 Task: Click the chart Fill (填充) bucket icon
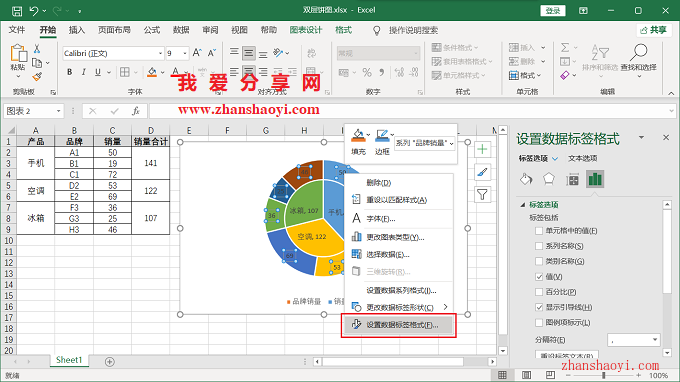pyautogui.click(x=358, y=135)
